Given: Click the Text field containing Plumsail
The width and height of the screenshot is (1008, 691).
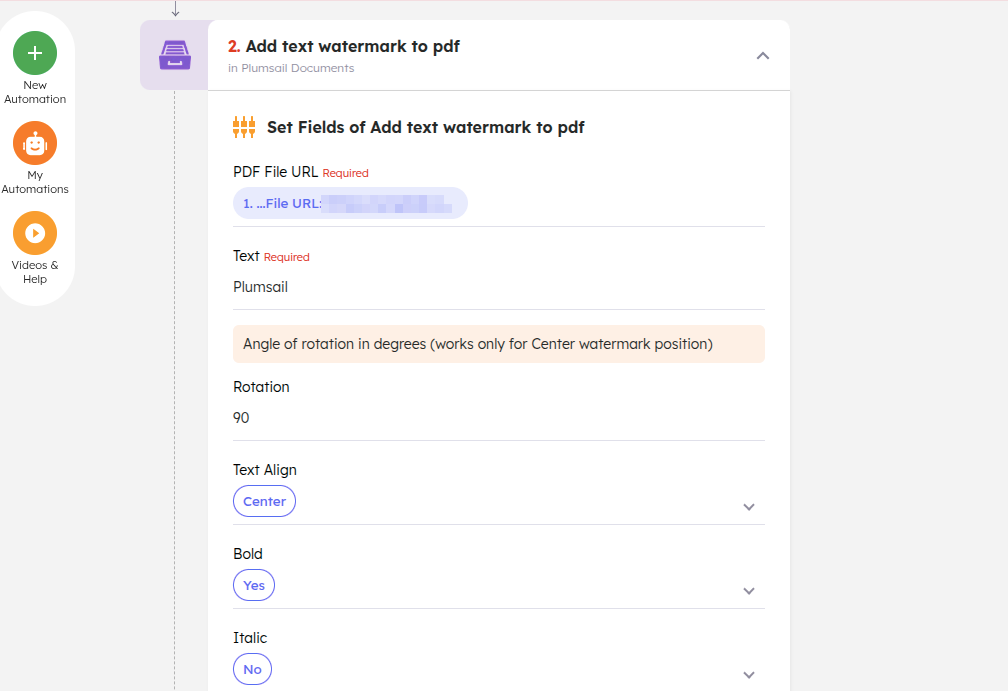Looking at the screenshot, I should (x=498, y=287).
